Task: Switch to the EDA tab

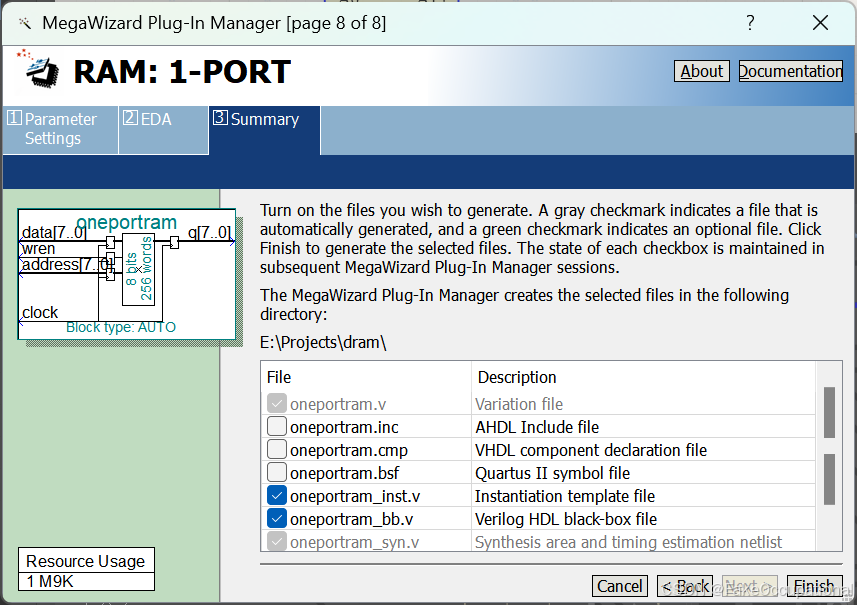Action: tap(163, 130)
